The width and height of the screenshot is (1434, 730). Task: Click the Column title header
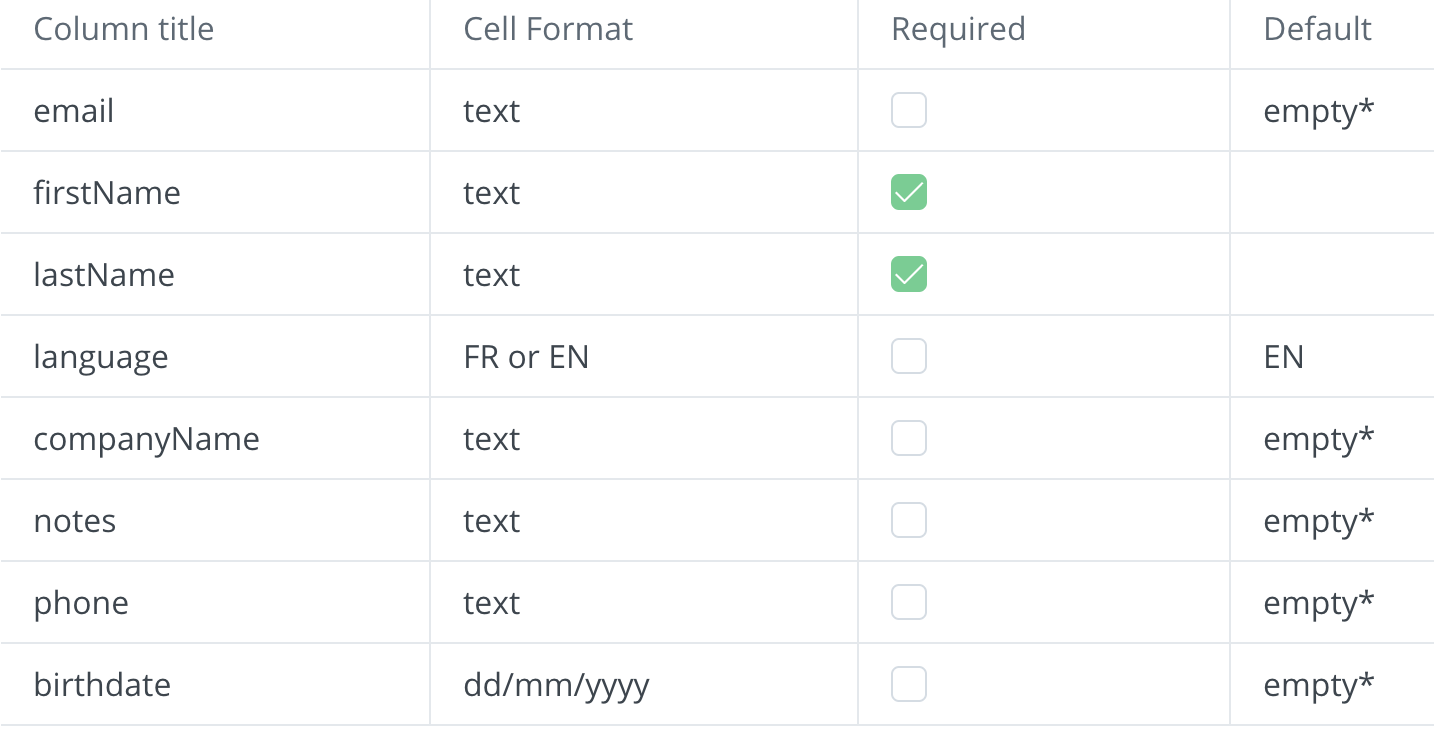tap(124, 29)
